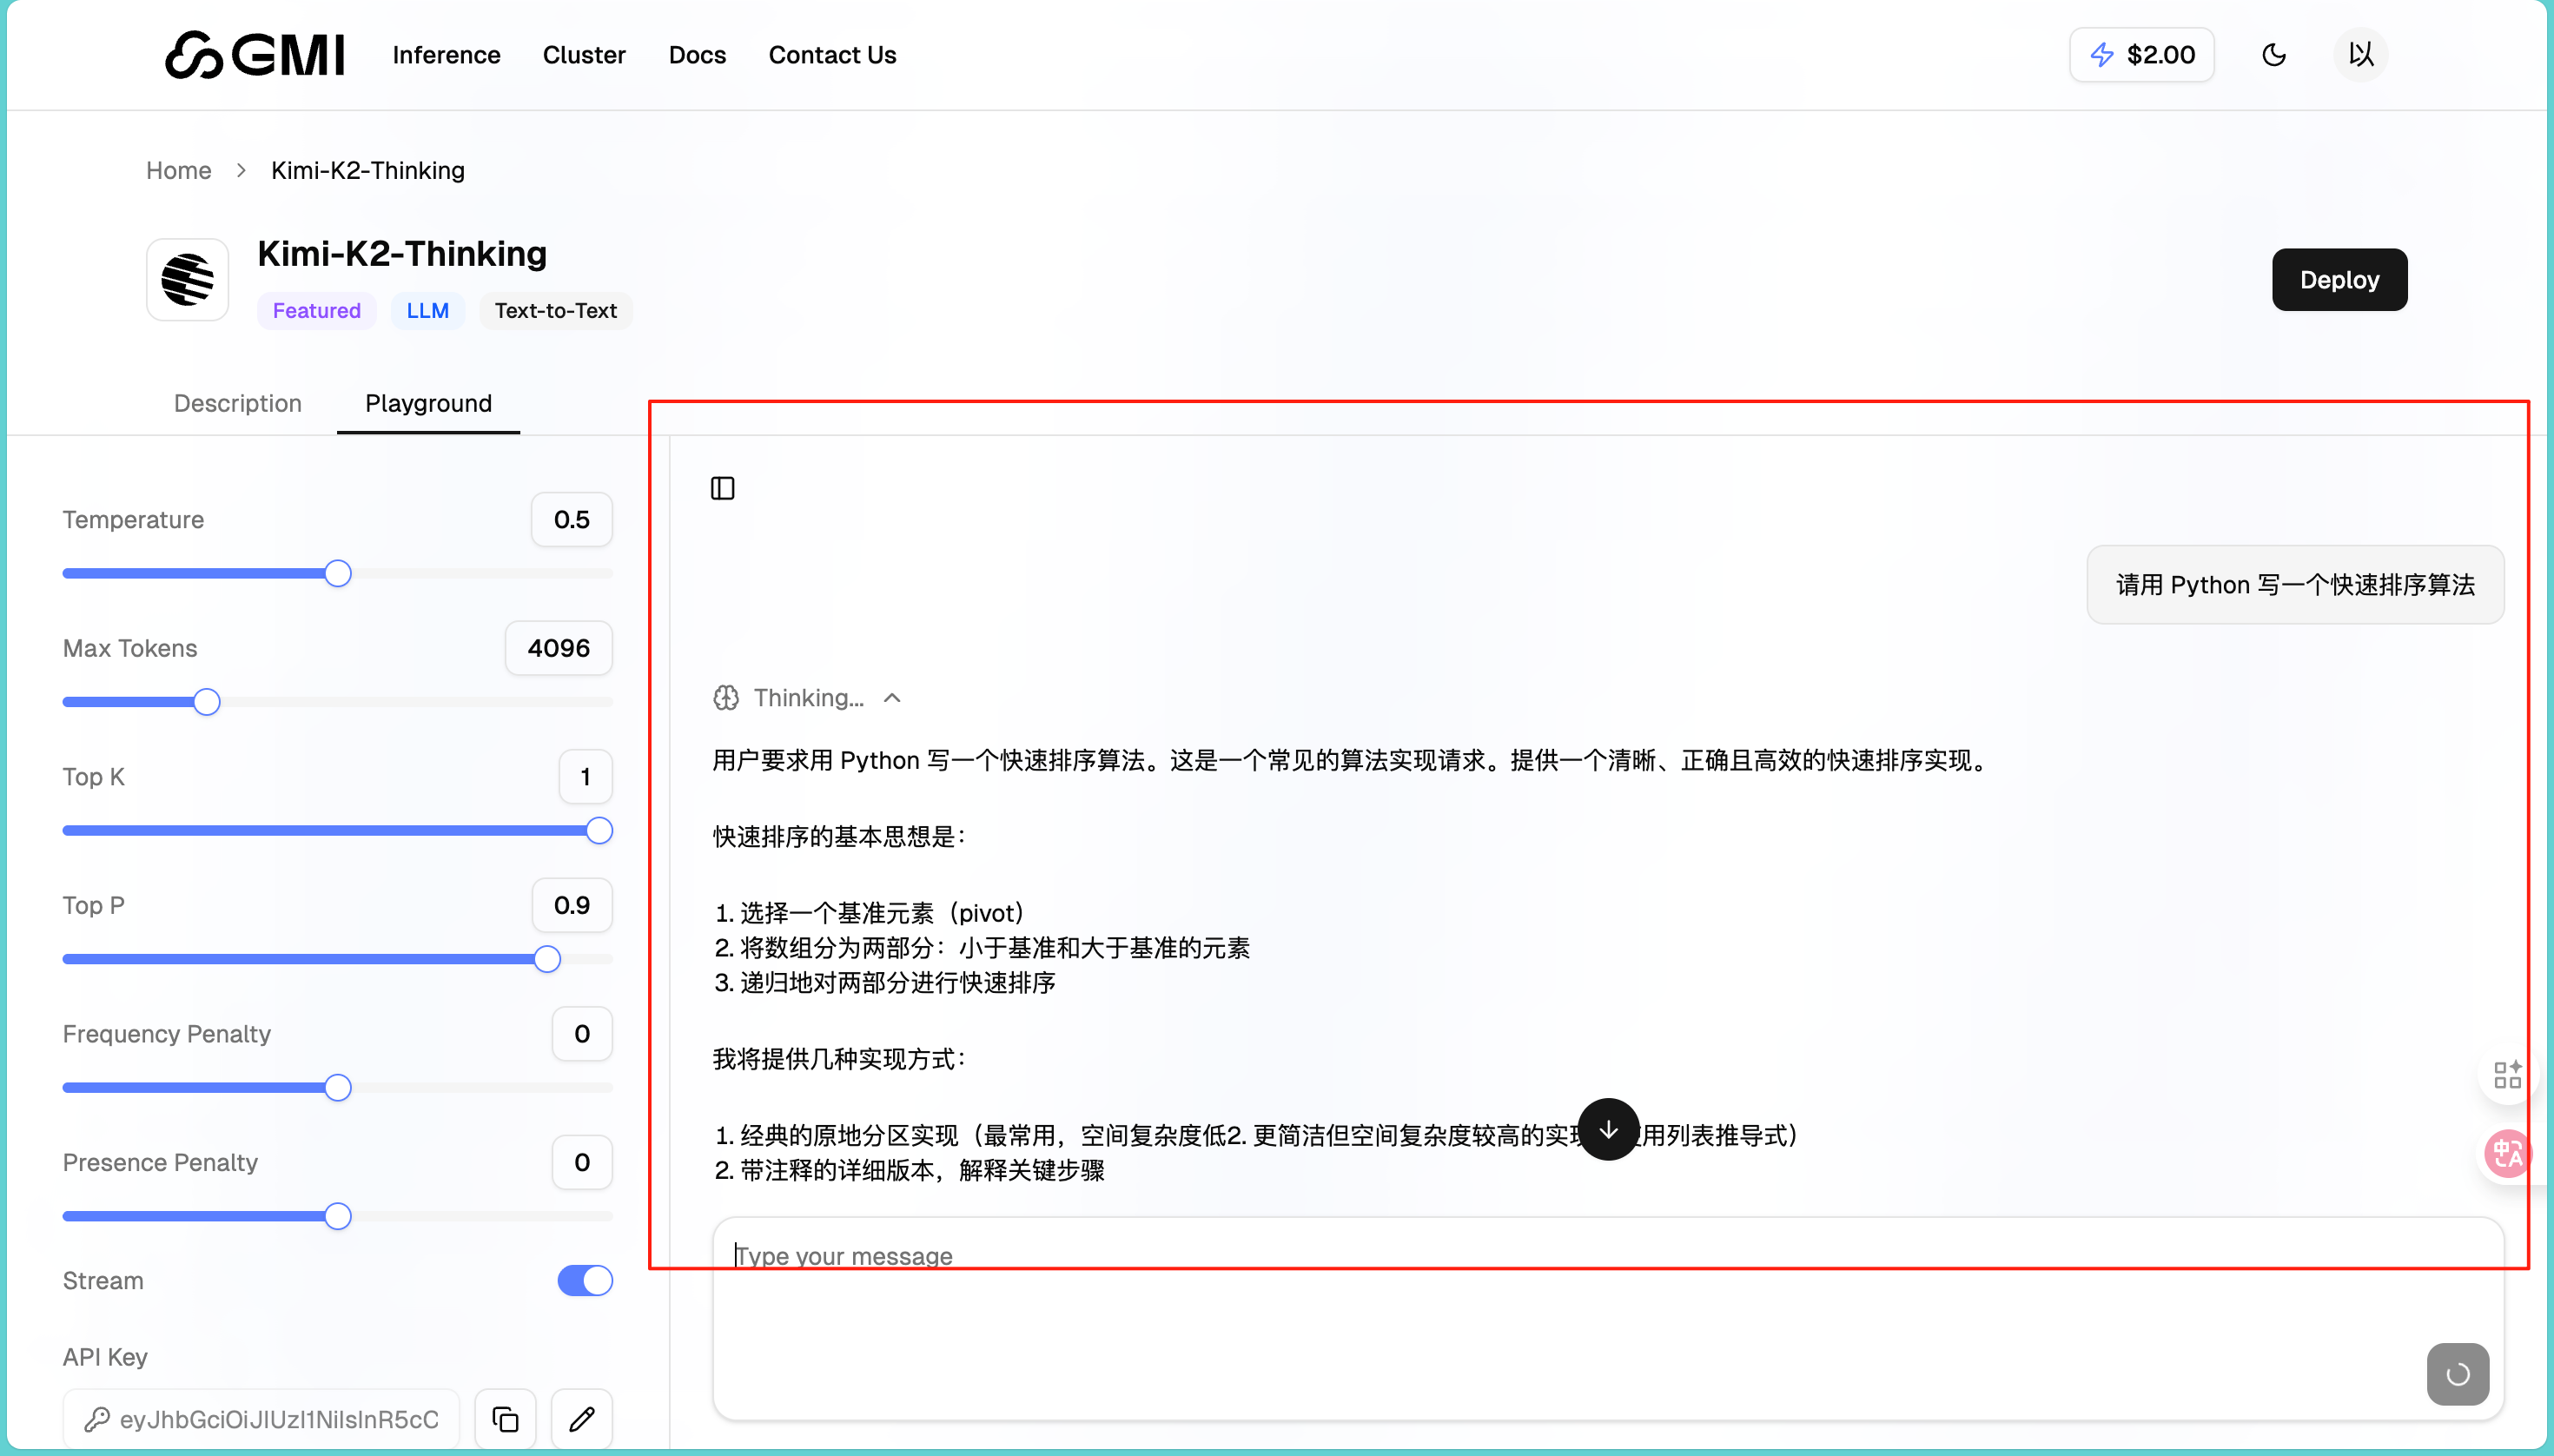2554x1456 pixels.
Task: Disable the Stream toggle
Action: [x=584, y=1280]
